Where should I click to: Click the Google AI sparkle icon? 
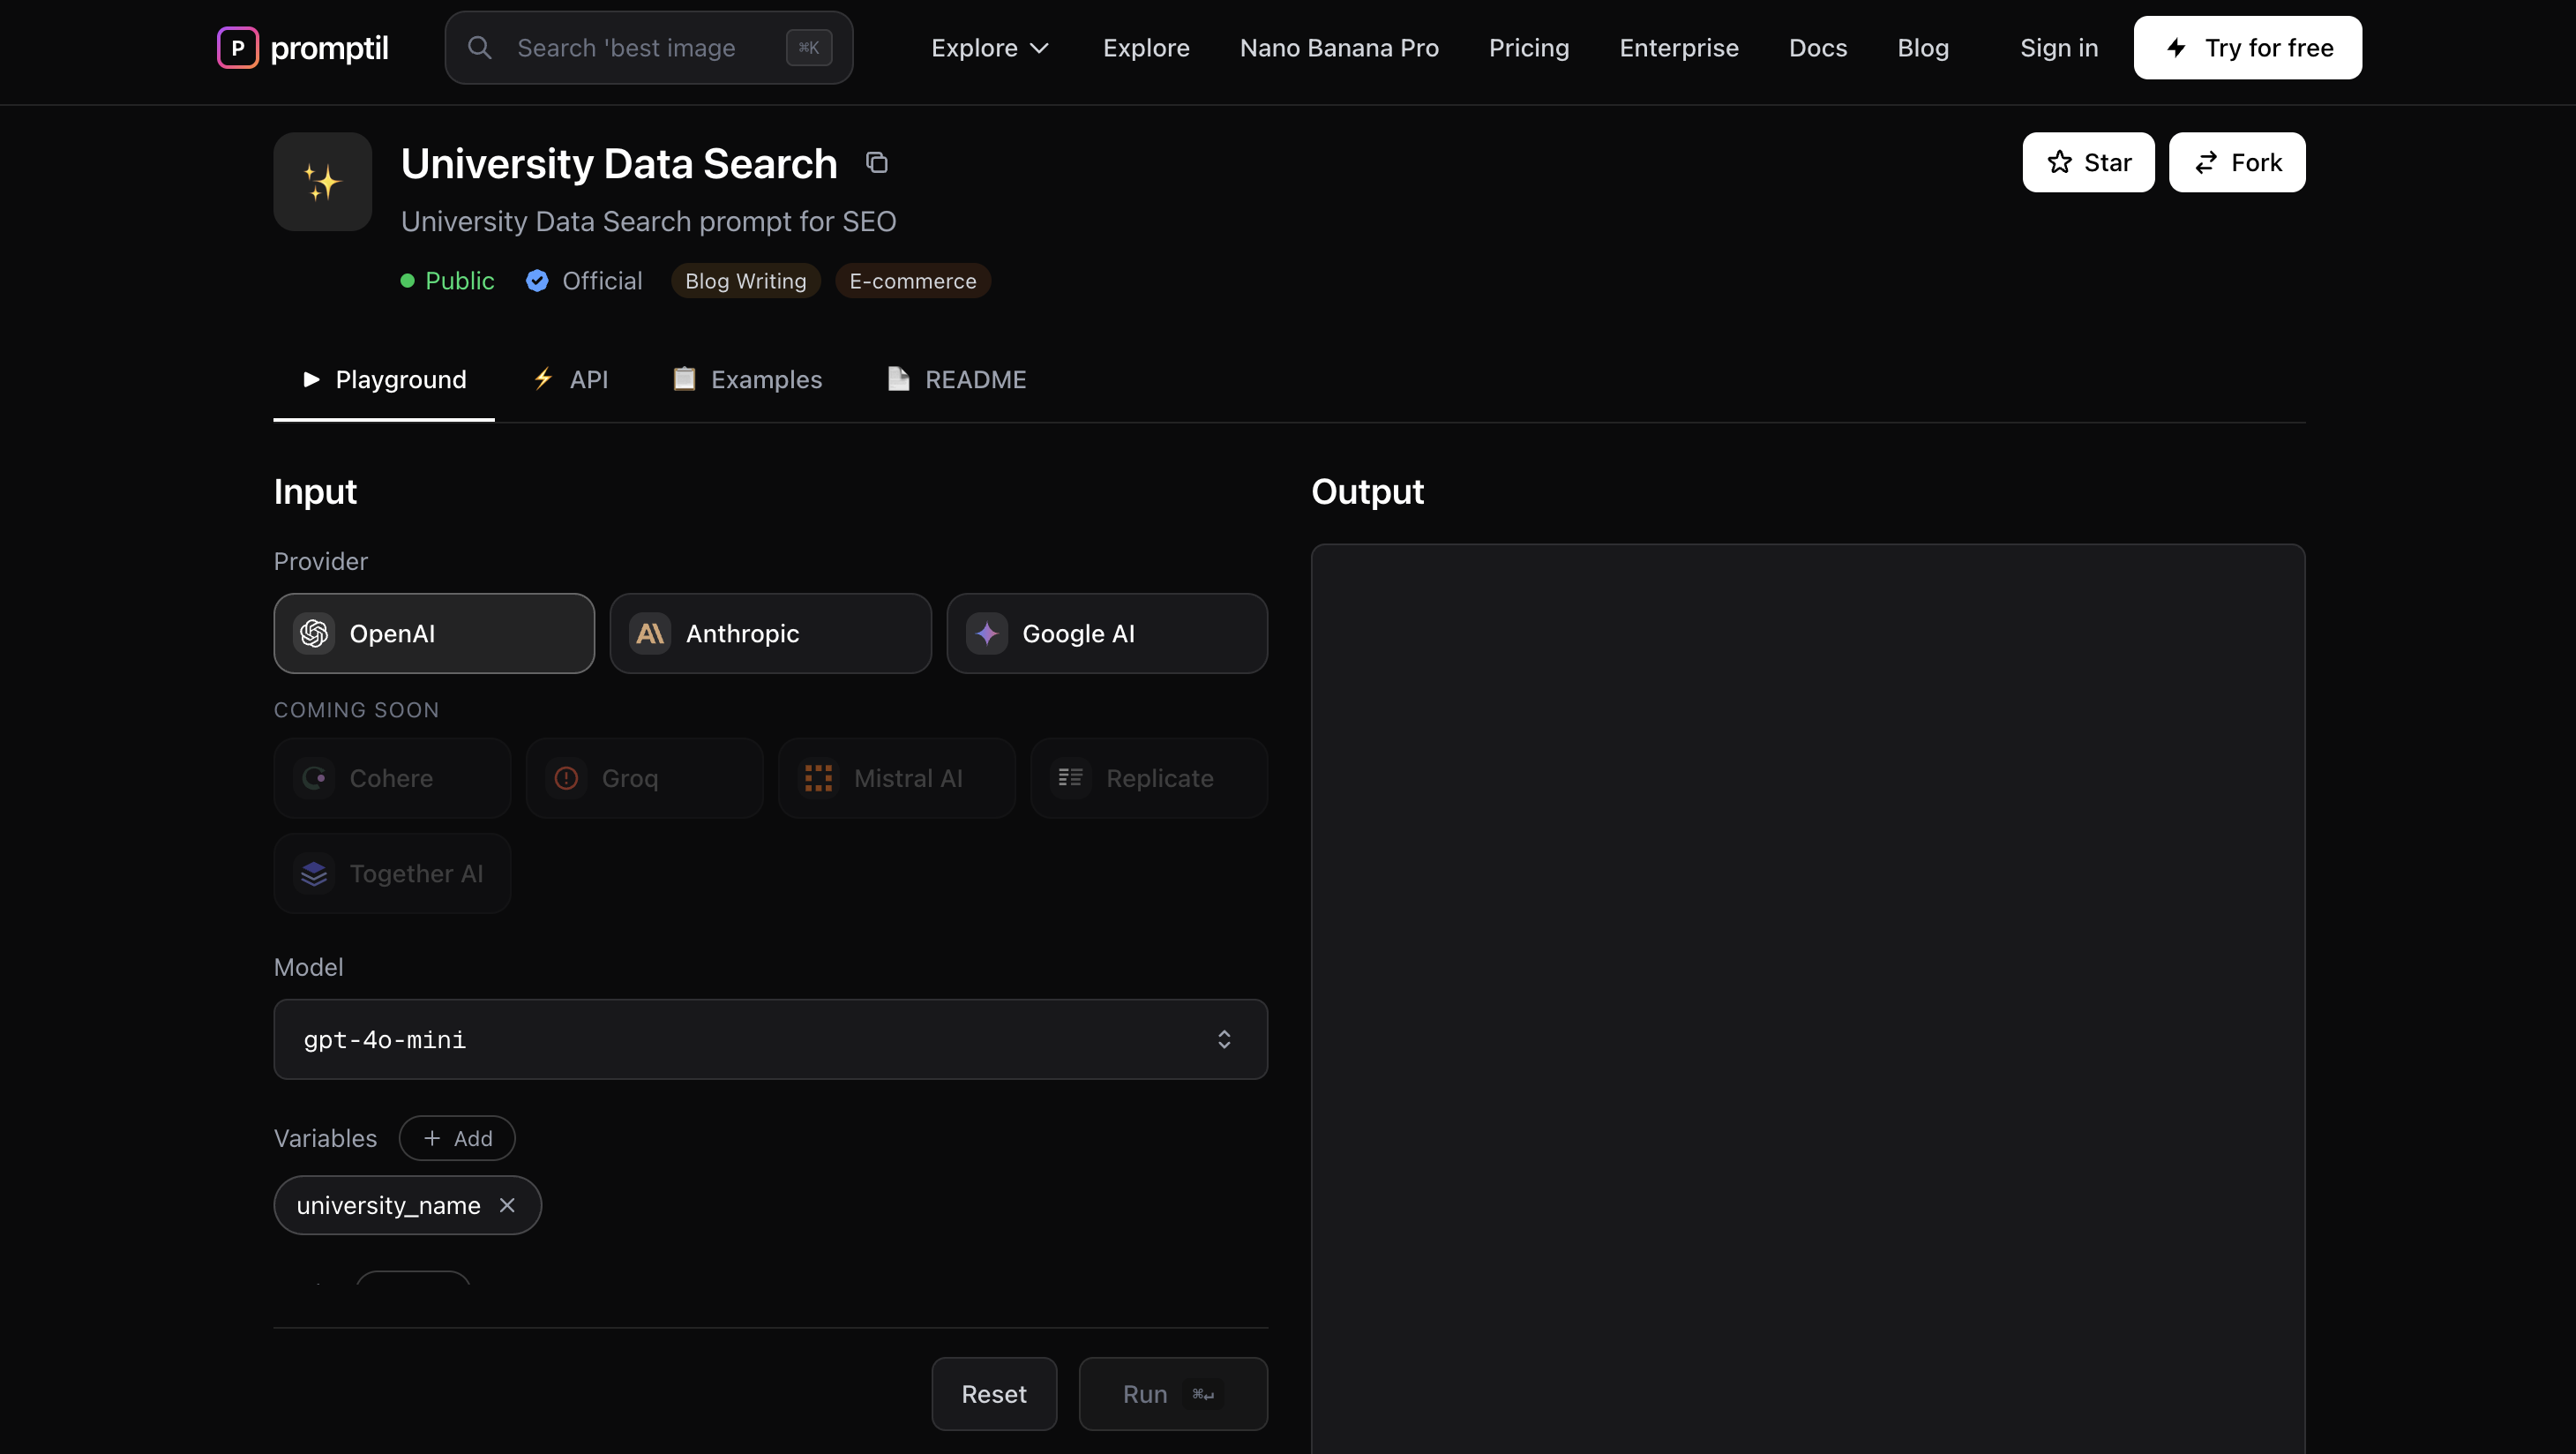pos(986,633)
